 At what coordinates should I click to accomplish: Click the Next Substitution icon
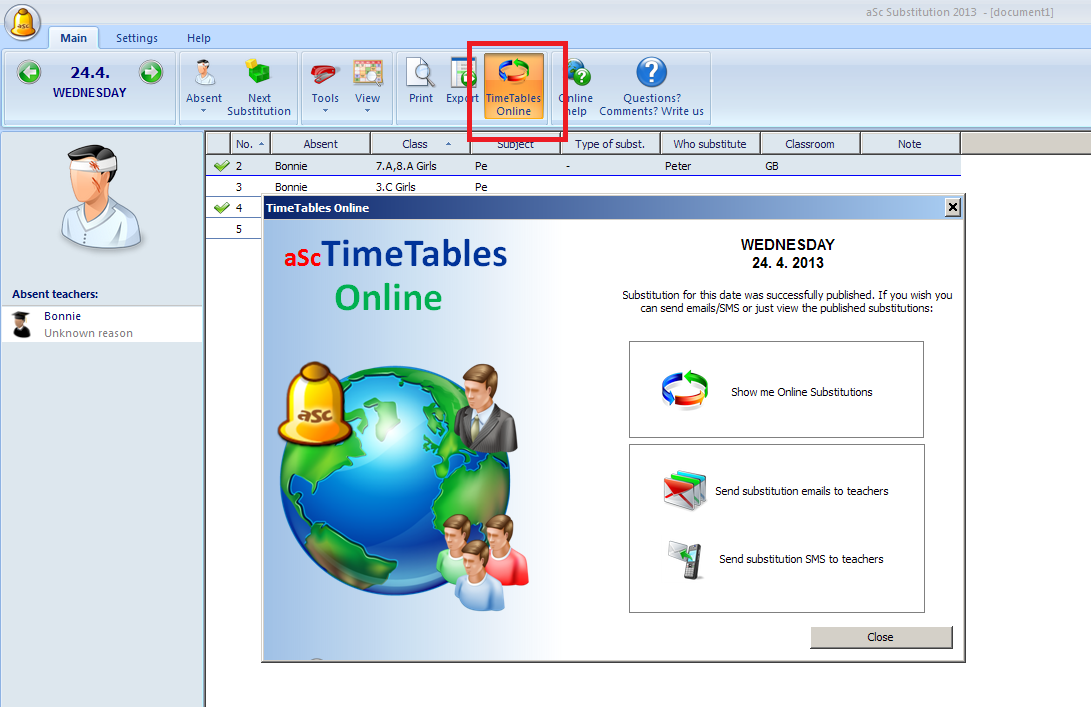pyautogui.click(x=259, y=72)
